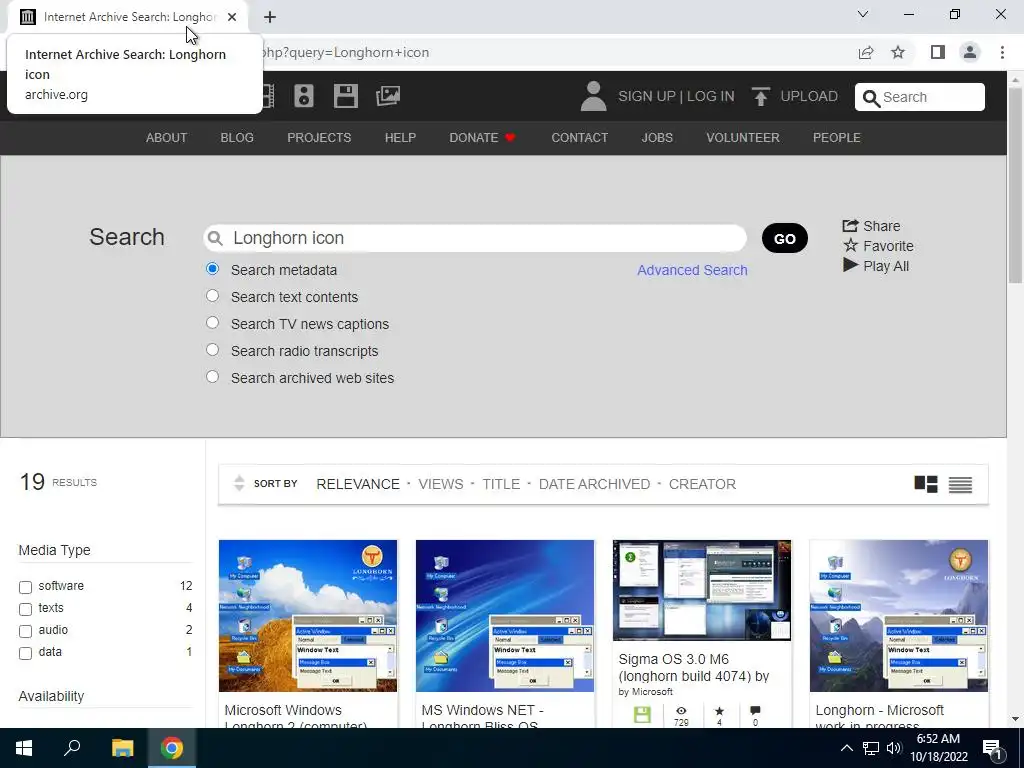Select Search metadata radio button

click(212, 269)
